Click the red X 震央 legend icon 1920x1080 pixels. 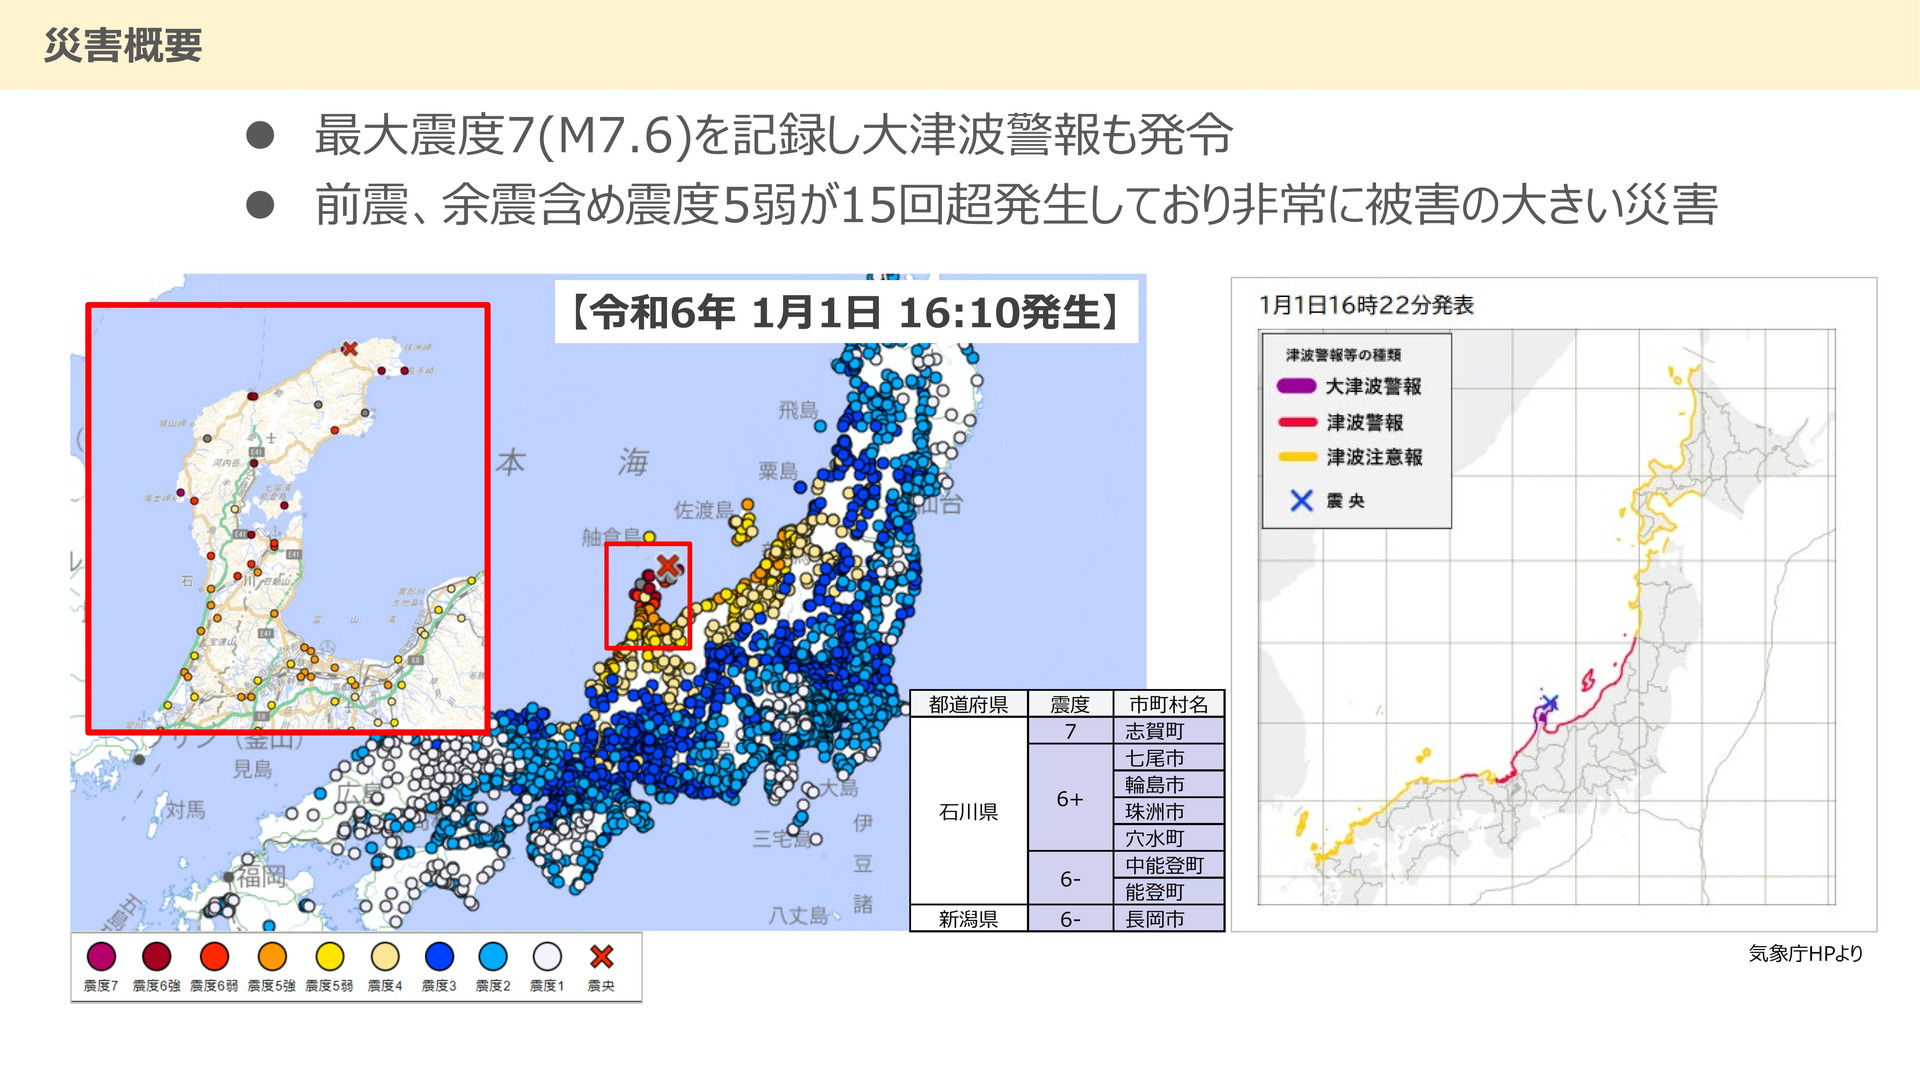coord(601,957)
